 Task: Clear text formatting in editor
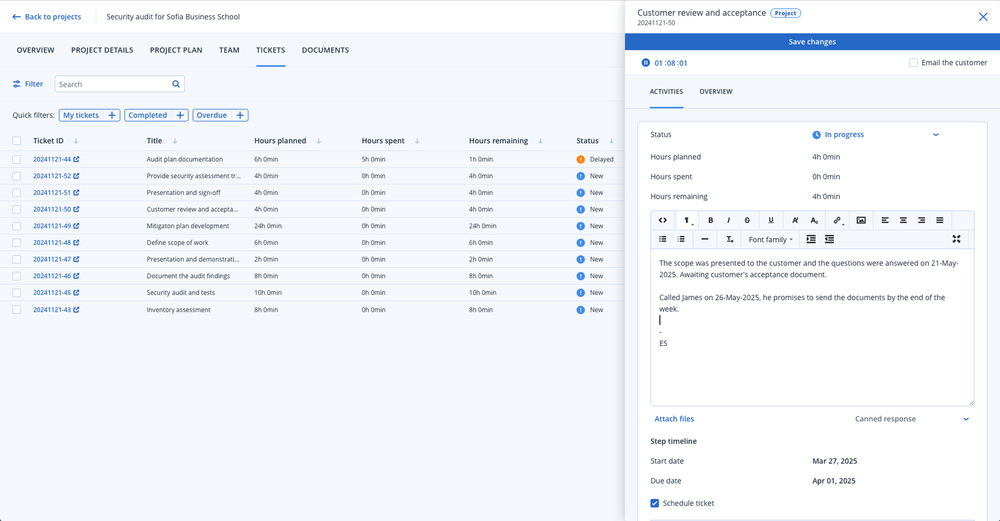pyautogui.click(x=729, y=239)
